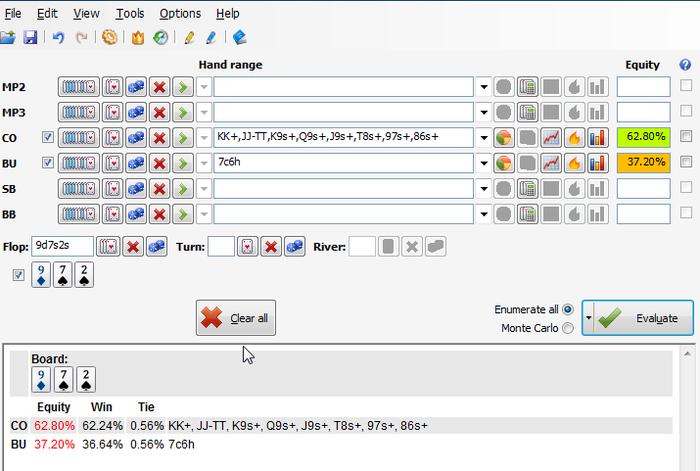Open small gray dropdown left of CO range
Viewport: 700px width, 471px height.
204,138
